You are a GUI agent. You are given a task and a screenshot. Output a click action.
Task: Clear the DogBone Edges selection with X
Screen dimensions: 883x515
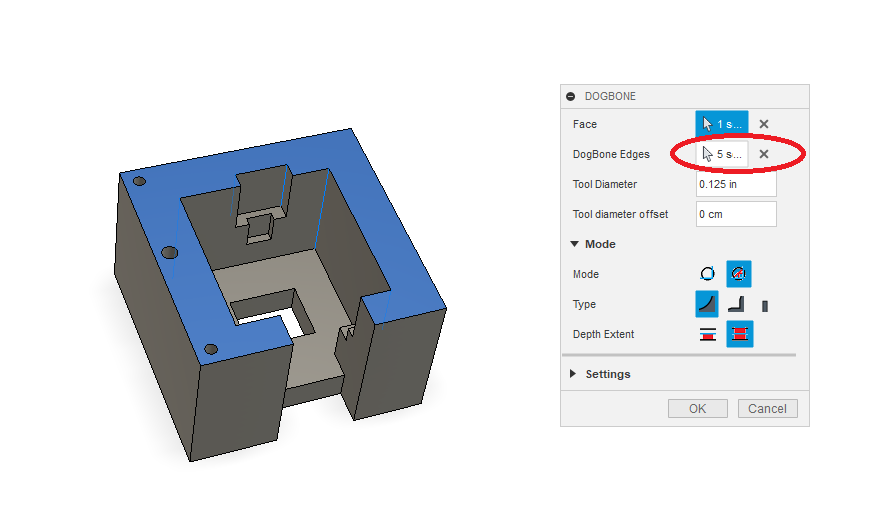[764, 154]
